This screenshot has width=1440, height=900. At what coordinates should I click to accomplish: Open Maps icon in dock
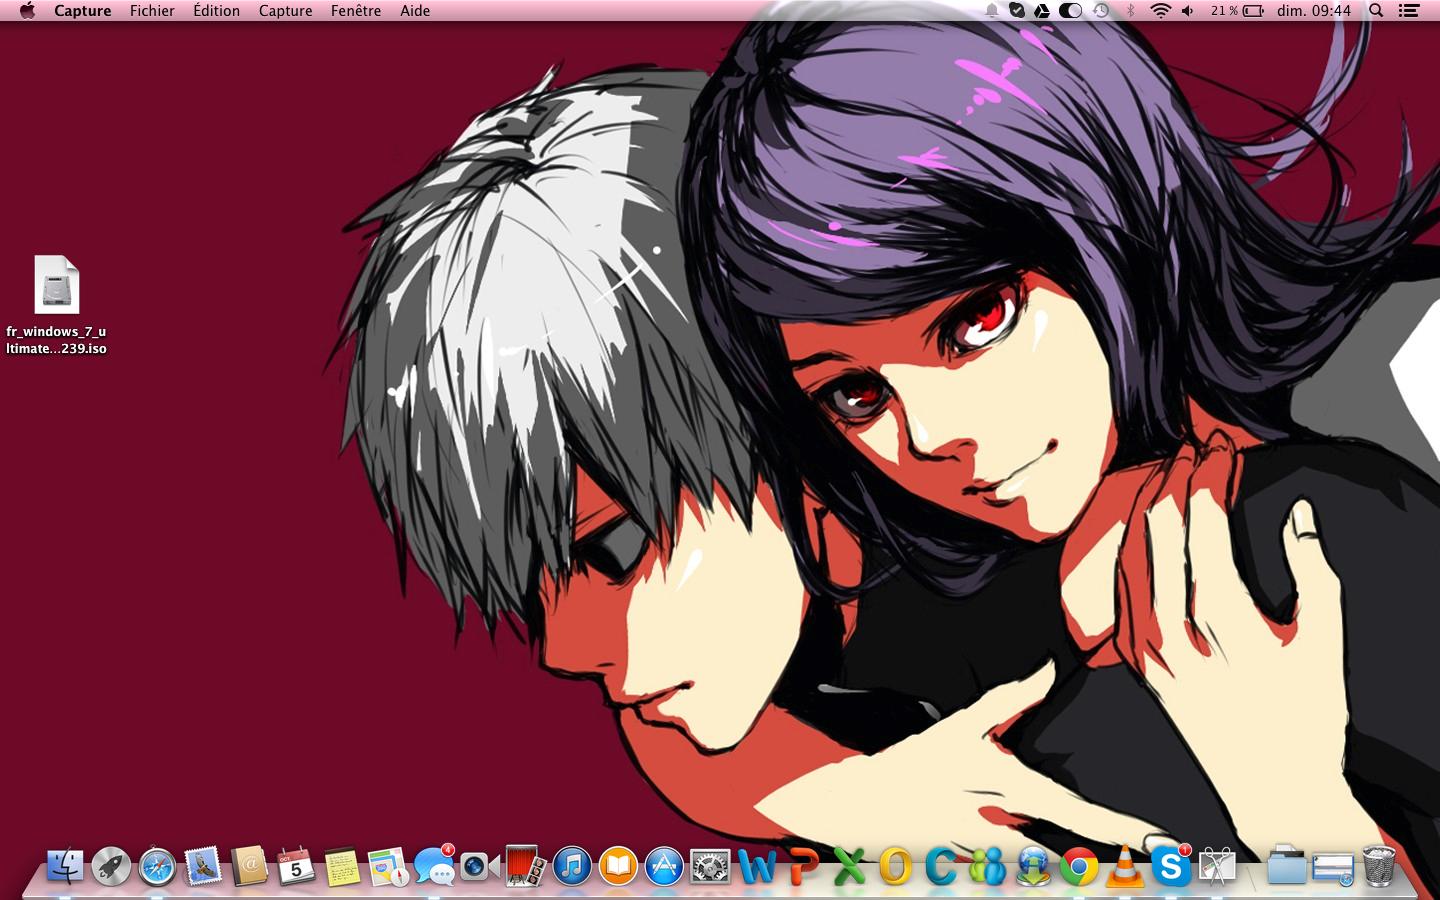point(387,866)
